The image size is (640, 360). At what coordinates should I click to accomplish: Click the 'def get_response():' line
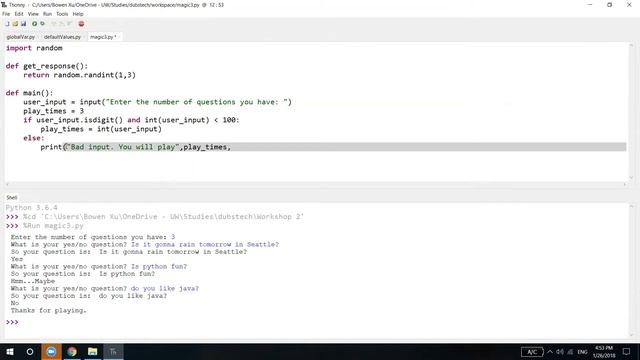tap(47, 66)
